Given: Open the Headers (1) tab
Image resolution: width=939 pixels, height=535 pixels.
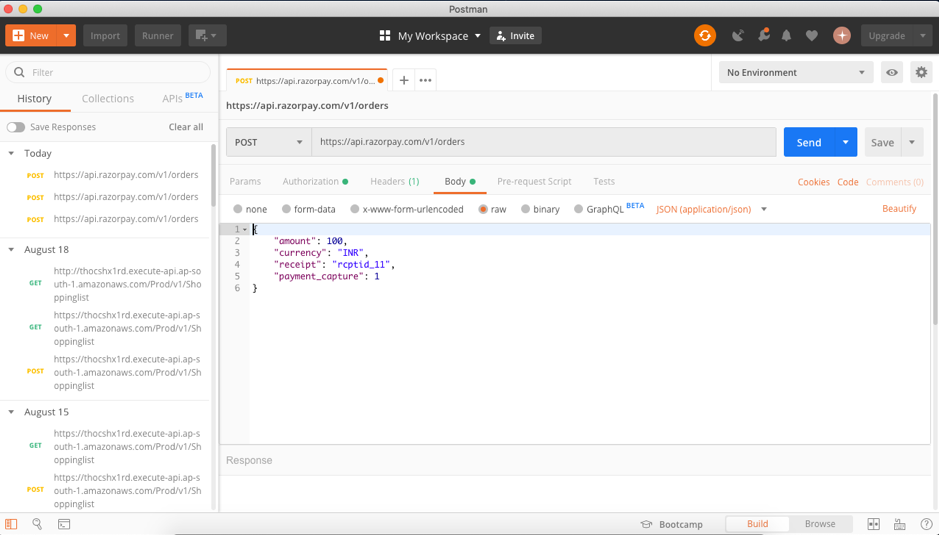Looking at the screenshot, I should pyautogui.click(x=395, y=182).
